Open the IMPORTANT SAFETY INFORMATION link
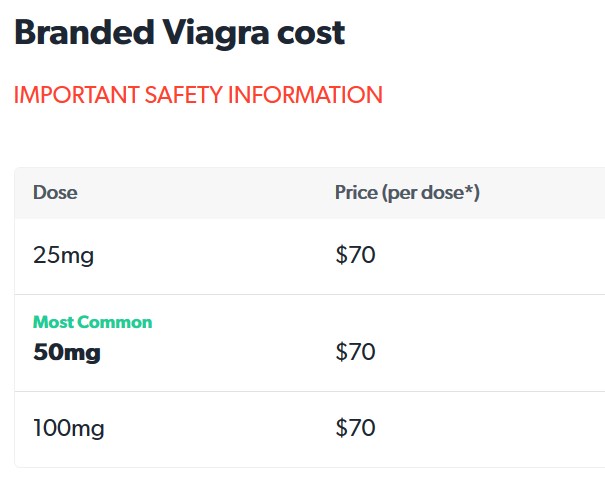This screenshot has width=605, height=485. coord(198,95)
